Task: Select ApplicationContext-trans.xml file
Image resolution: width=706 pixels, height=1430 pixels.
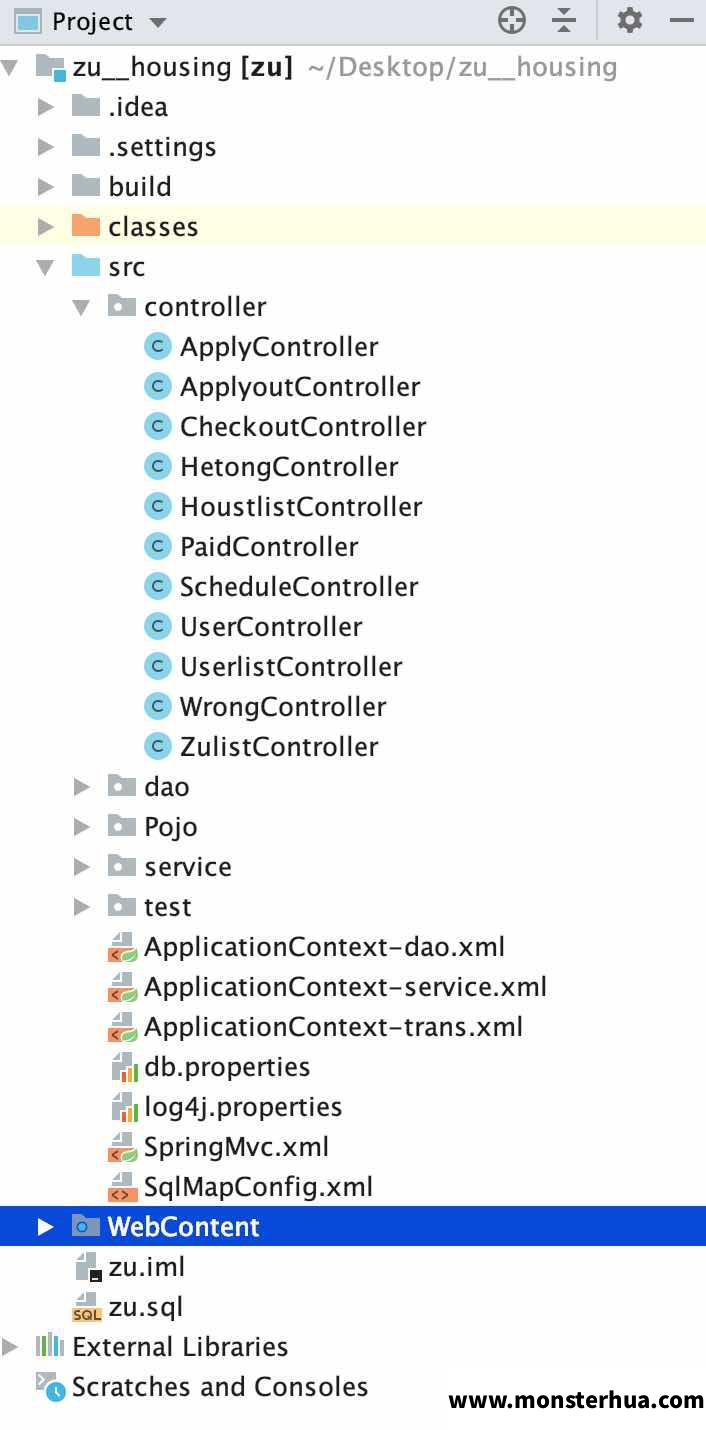Action: [x=333, y=1026]
